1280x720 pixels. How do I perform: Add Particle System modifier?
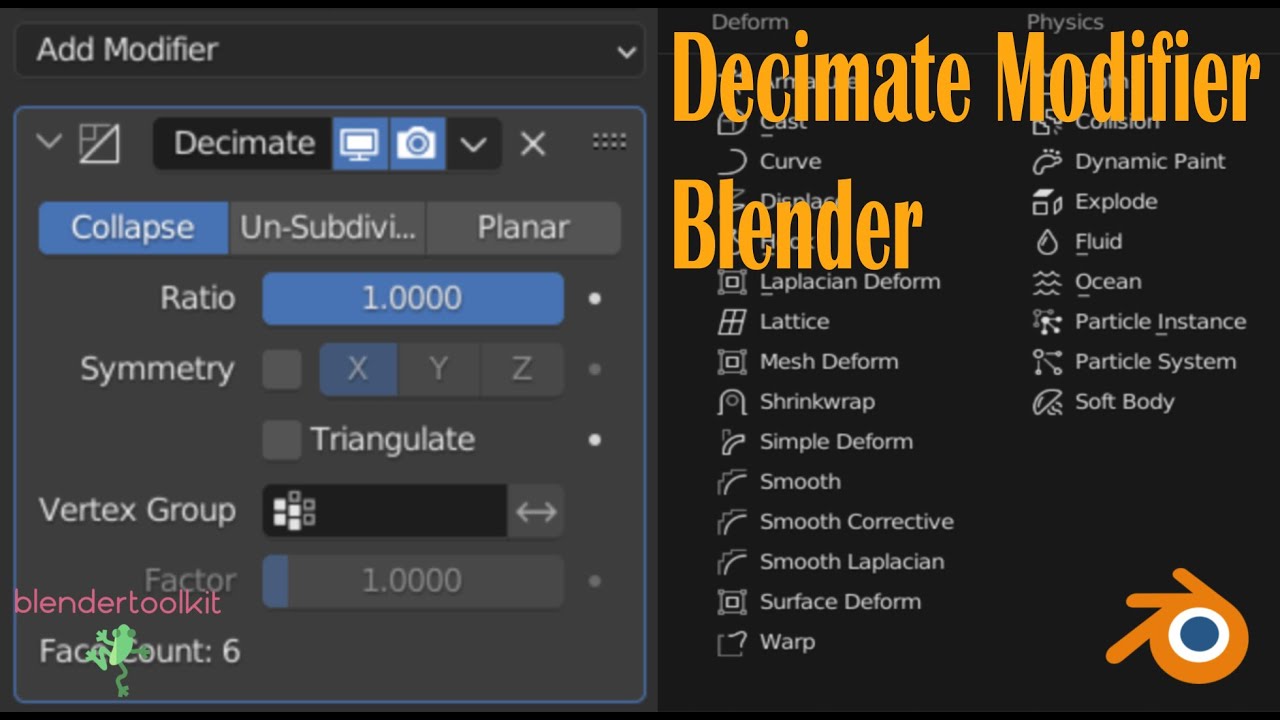[1155, 362]
